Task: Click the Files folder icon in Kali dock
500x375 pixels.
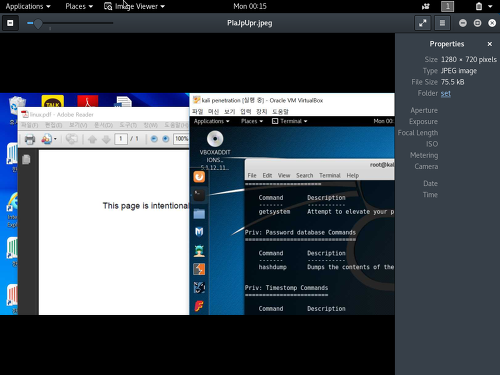Action: coord(199,214)
